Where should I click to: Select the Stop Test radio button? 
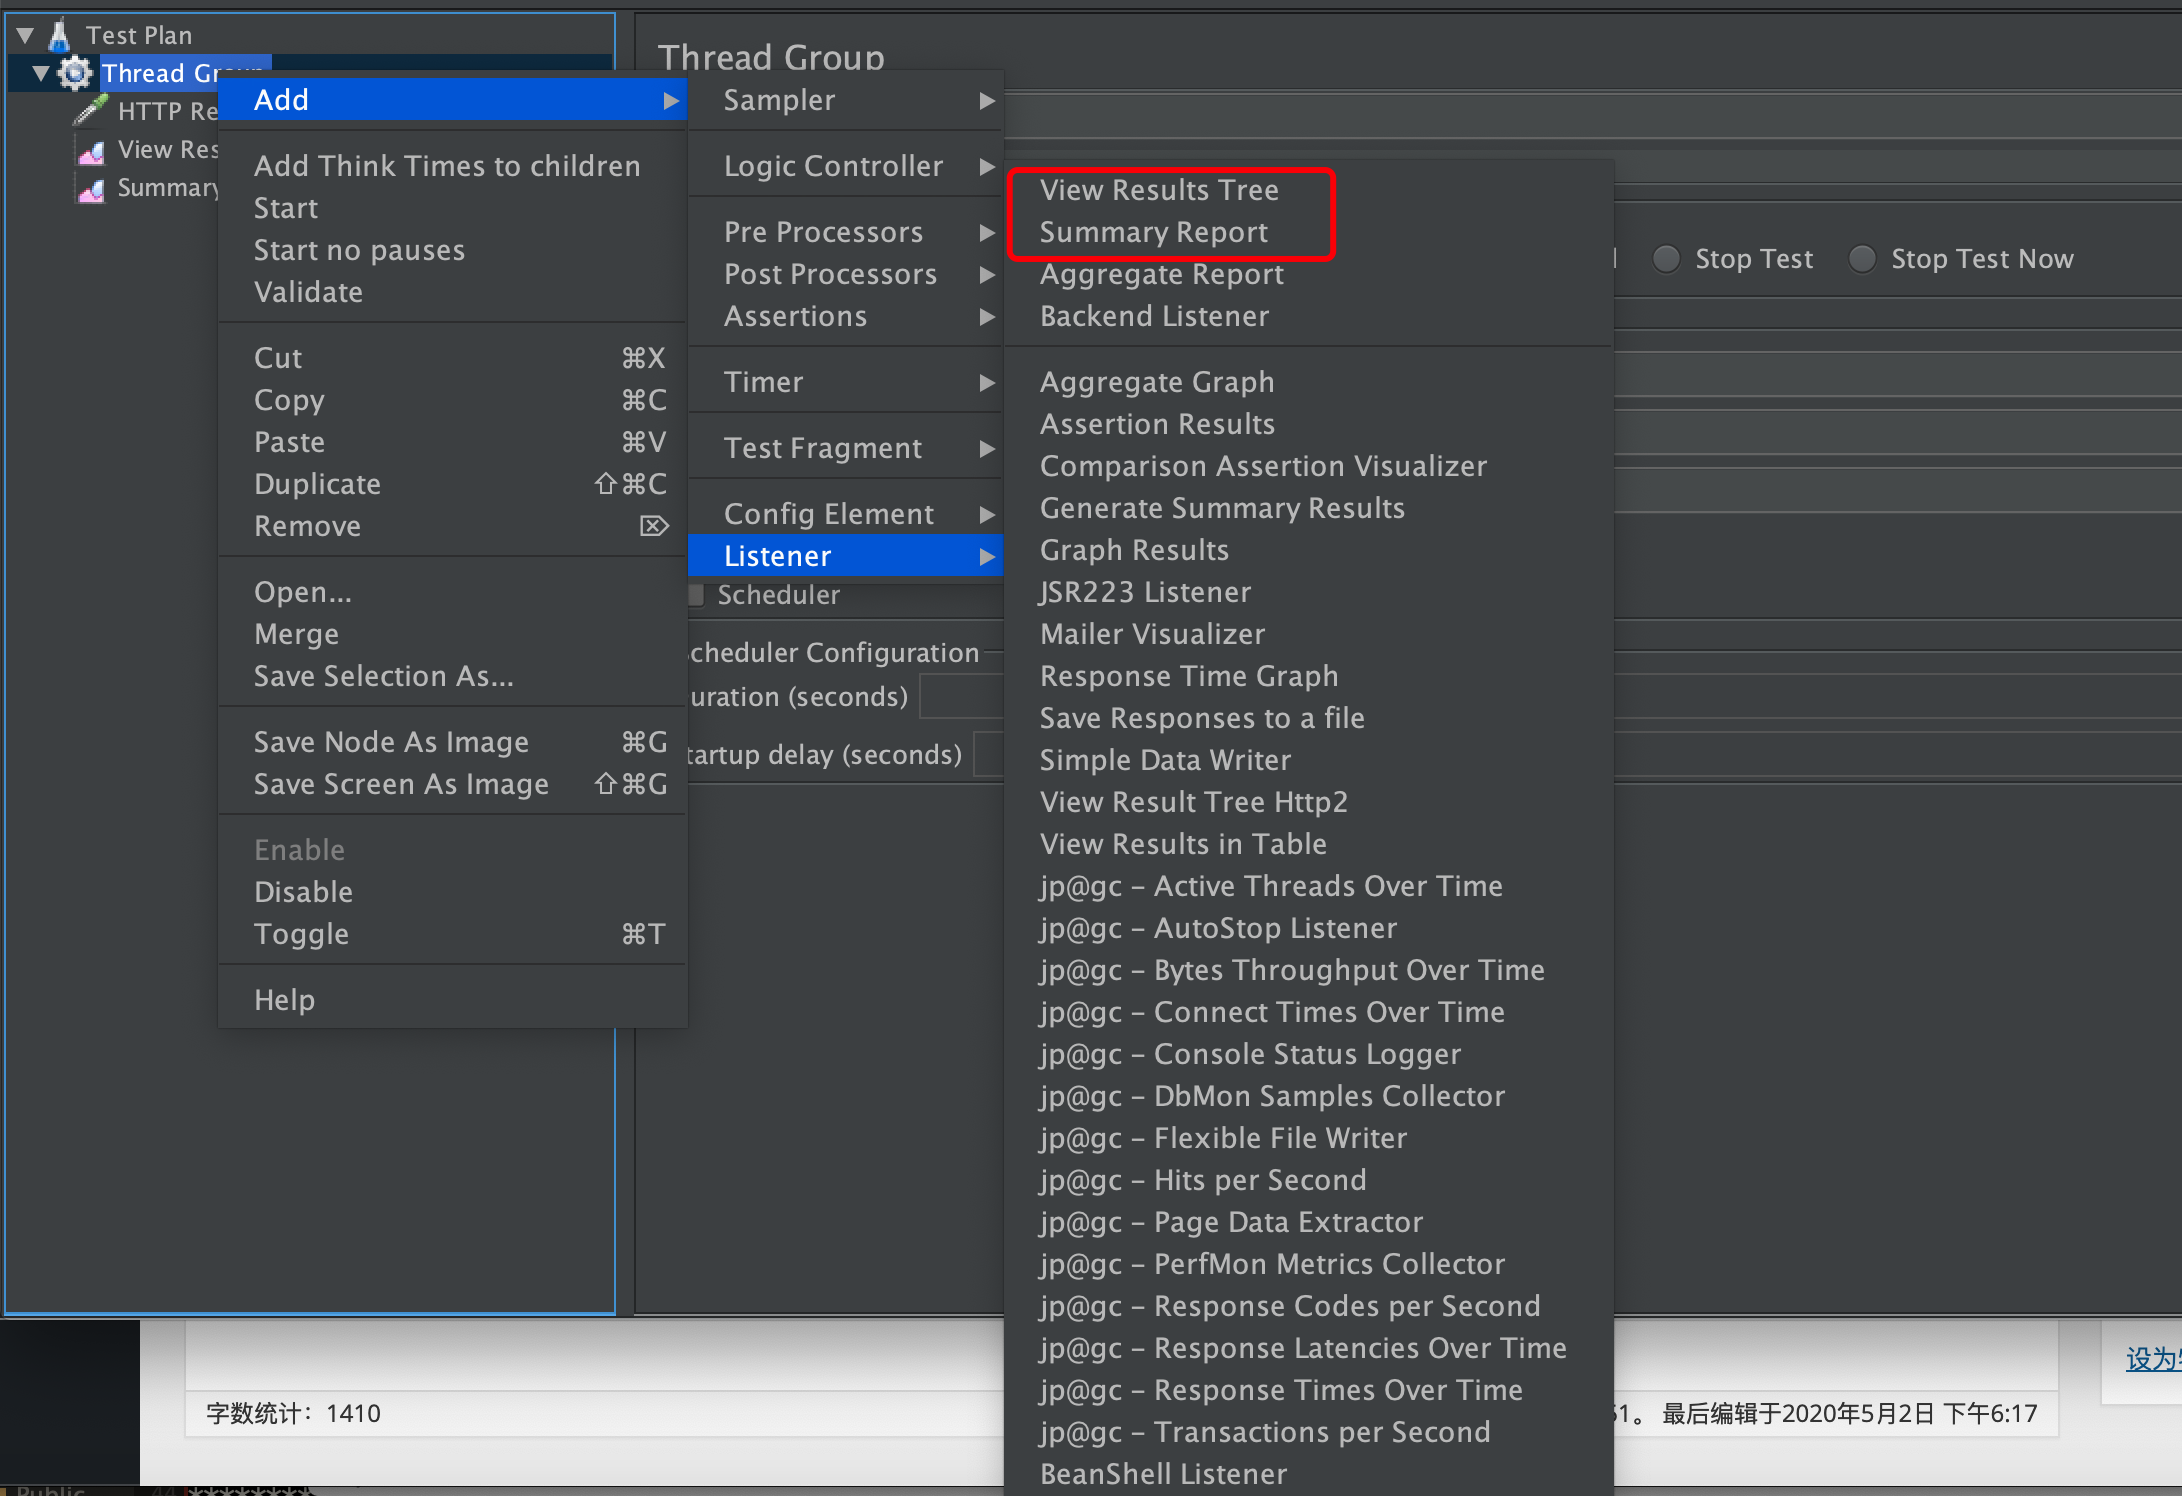pyautogui.click(x=1666, y=259)
